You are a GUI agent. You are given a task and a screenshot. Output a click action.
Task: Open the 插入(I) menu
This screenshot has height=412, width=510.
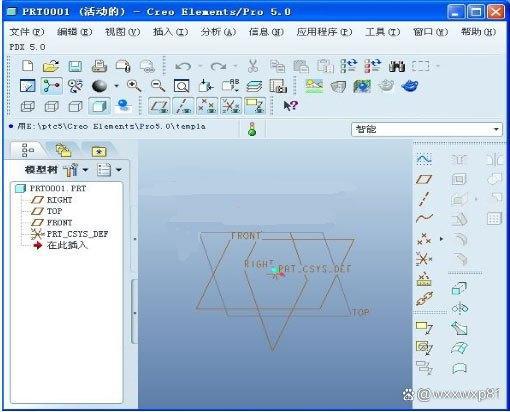click(x=170, y=32)
